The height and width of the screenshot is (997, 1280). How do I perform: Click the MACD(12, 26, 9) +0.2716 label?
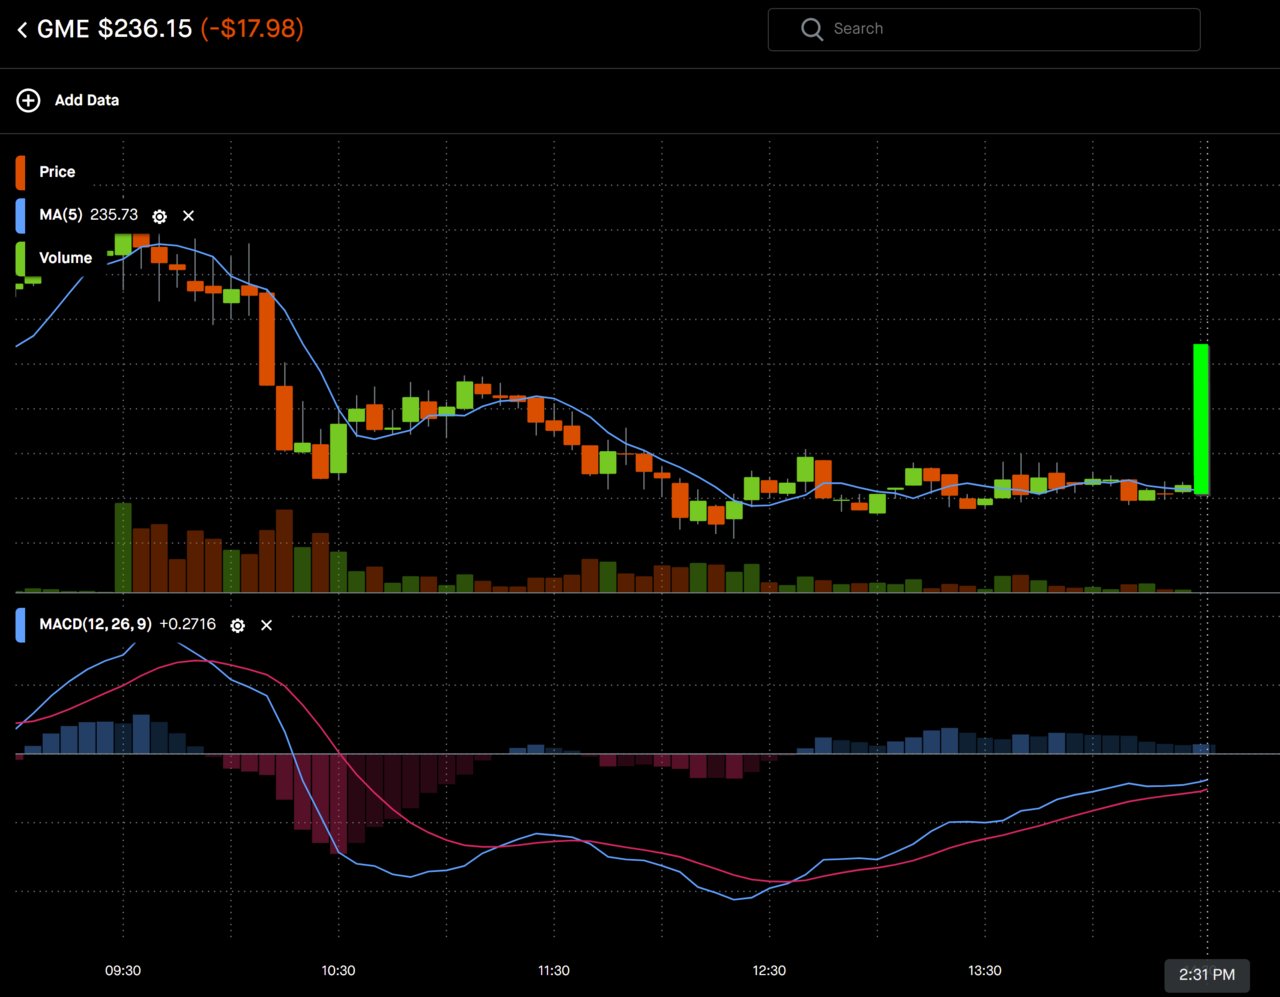tap(127, 624)
